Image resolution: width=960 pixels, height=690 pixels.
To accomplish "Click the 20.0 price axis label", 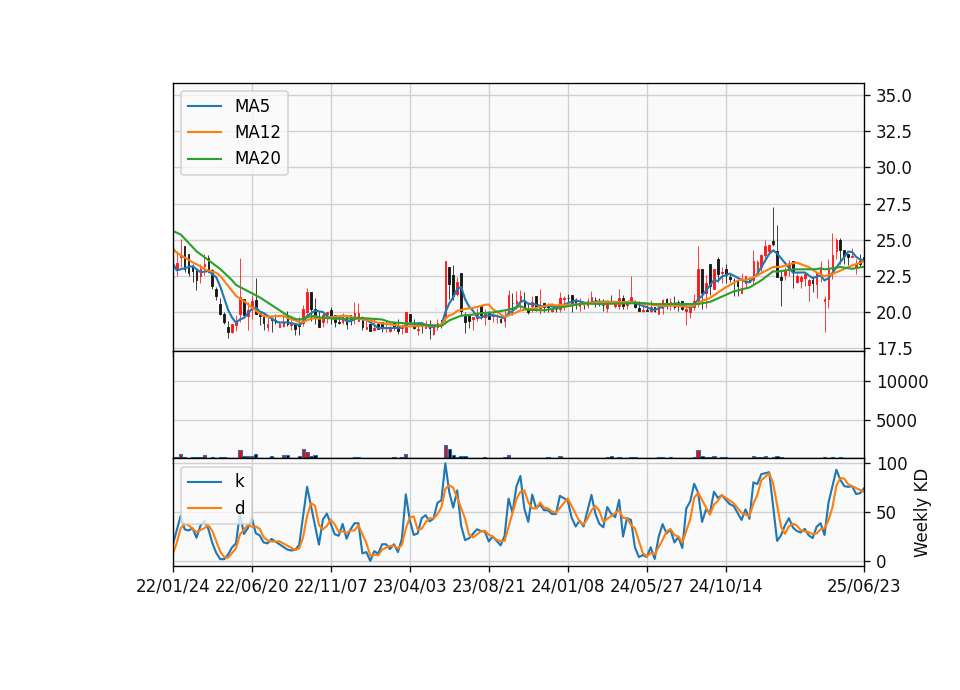I will [x=894, y=313].
